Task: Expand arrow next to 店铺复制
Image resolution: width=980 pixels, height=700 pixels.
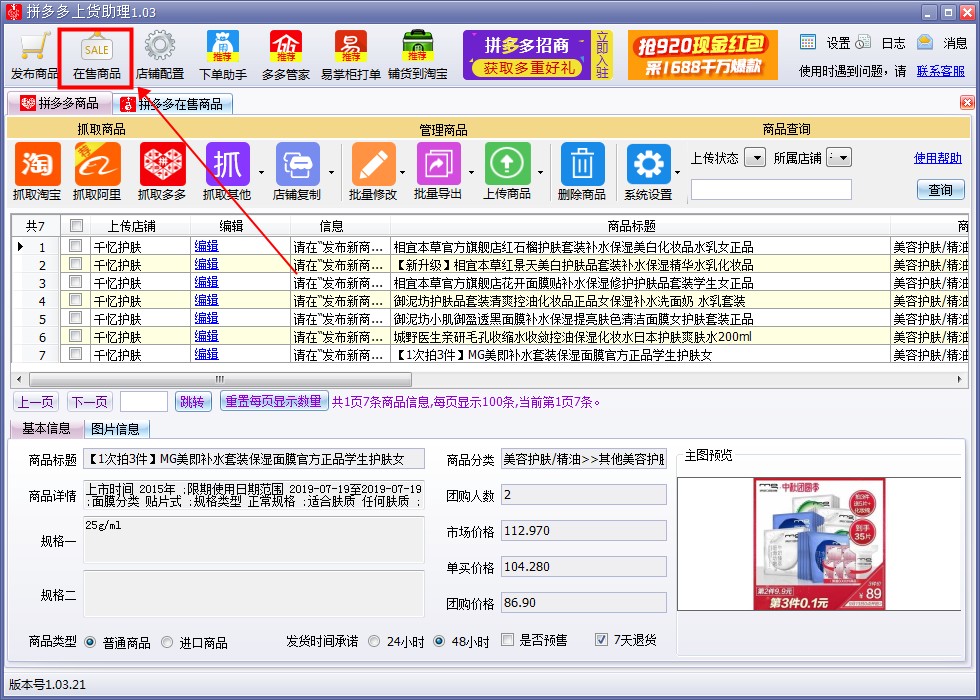Action: (331, 173)
